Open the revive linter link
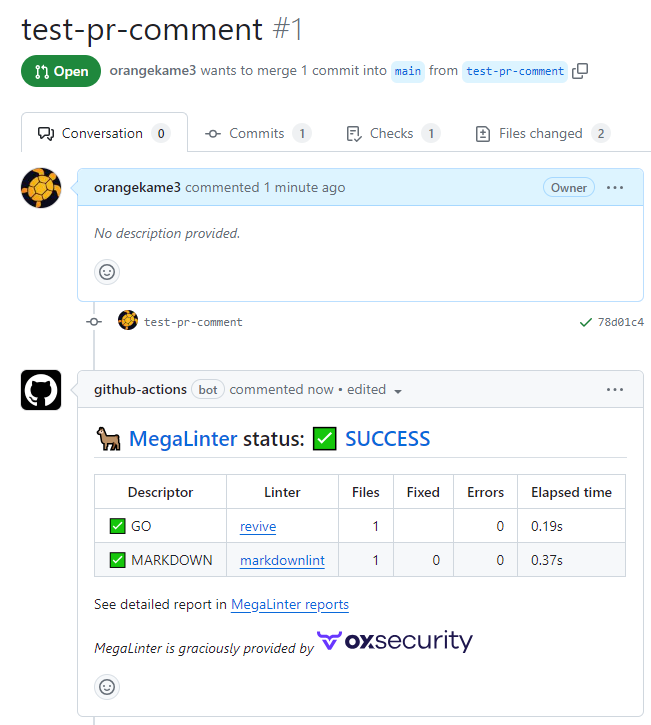The width and height of the screenshot is (651, 725). (258, 526)
